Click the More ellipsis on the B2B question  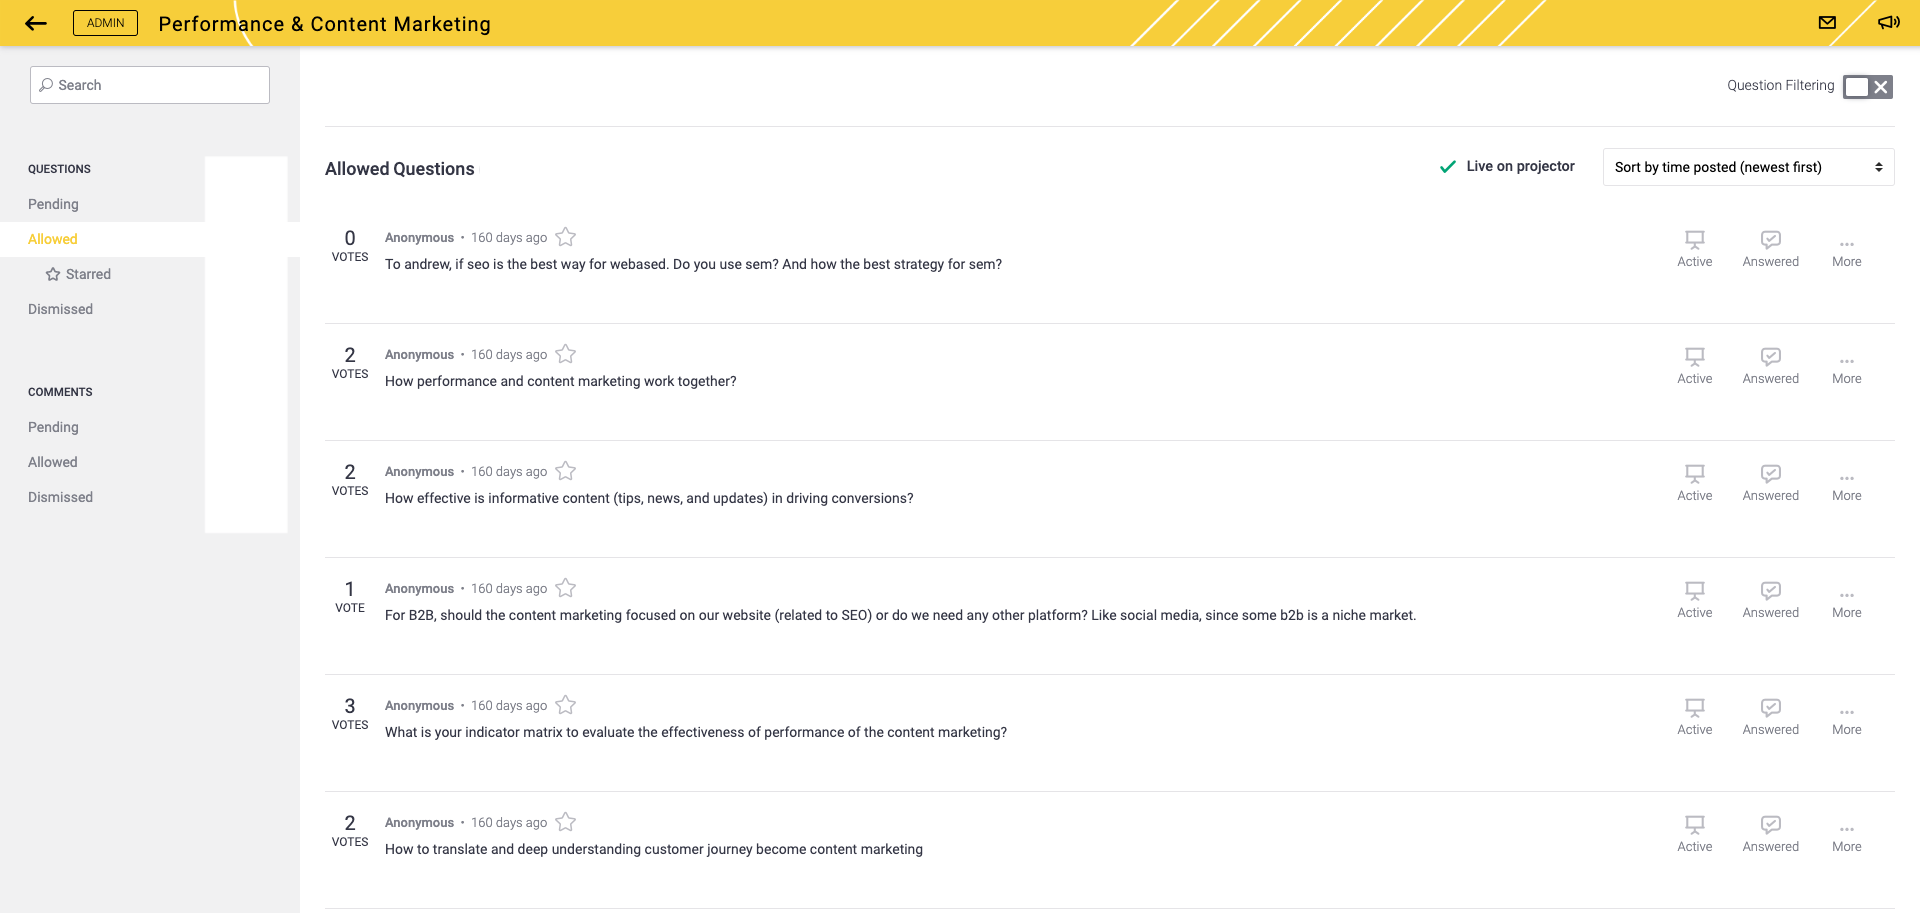[1846, 598]
